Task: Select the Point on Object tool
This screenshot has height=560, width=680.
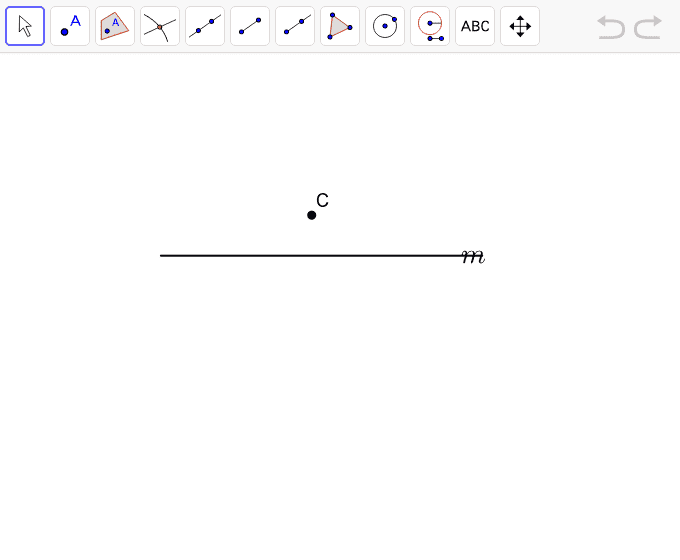Action: [x=115, y=26]
